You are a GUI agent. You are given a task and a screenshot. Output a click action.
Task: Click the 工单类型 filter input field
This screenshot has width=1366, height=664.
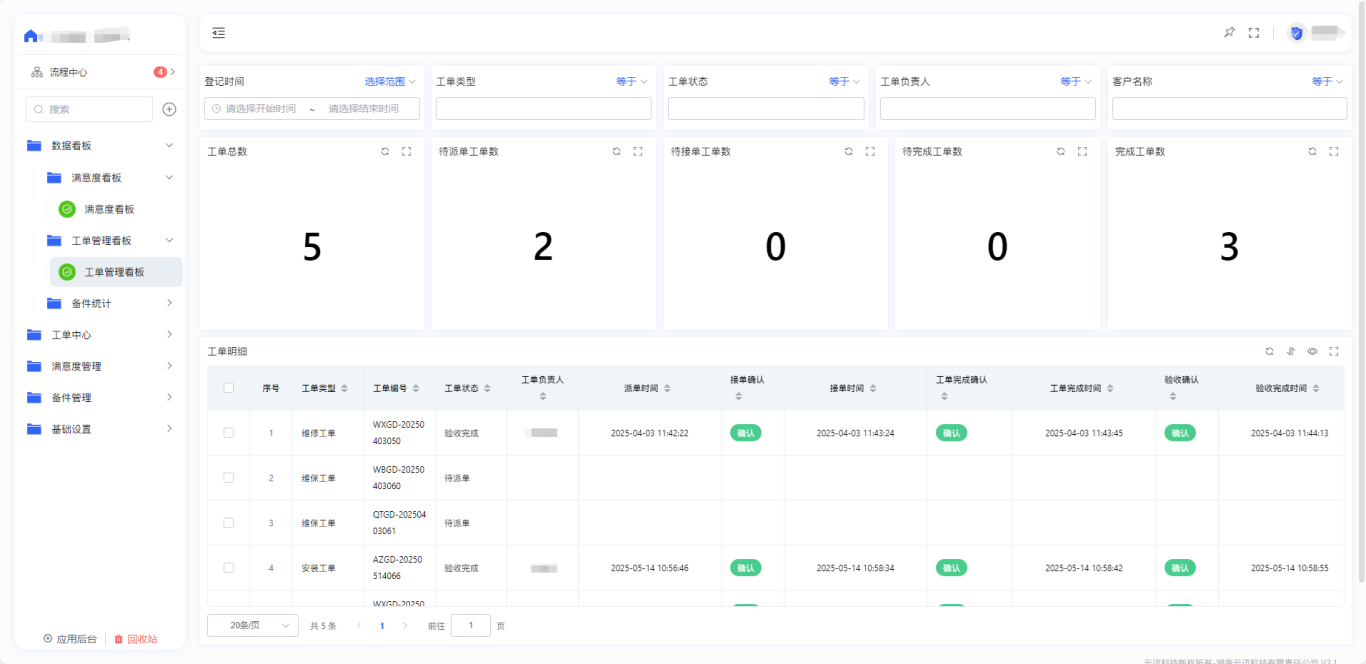pyautogui.click(x=544, y=108)
